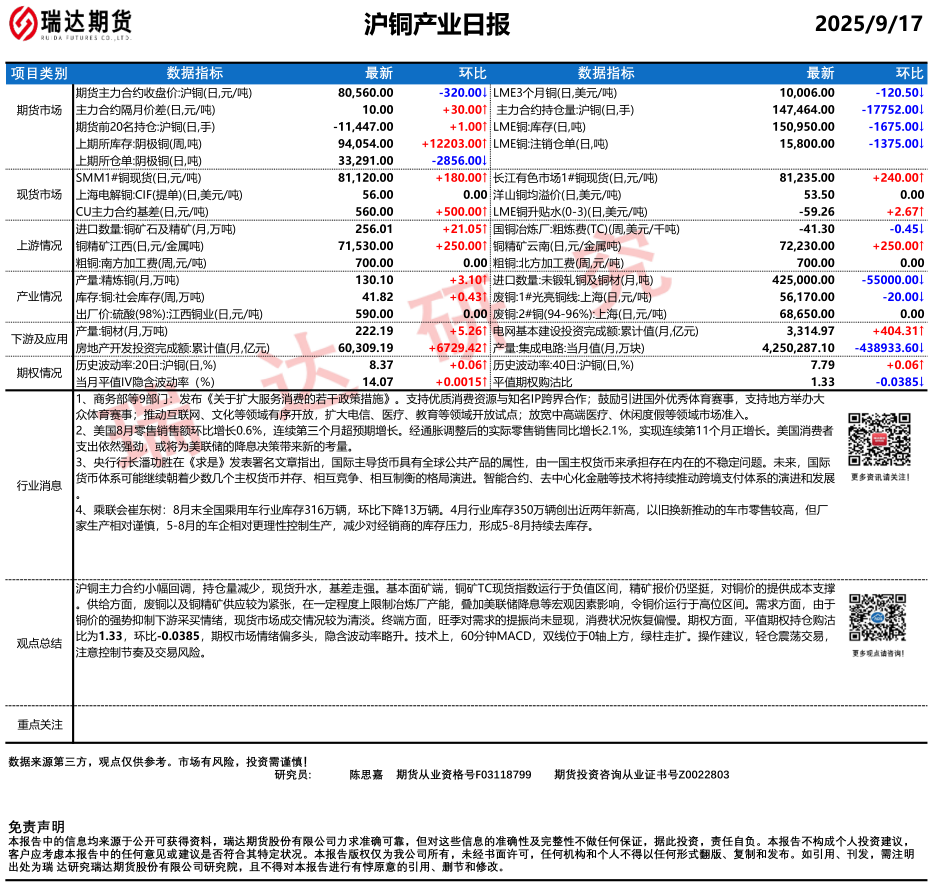This screenshot has height=886, width=932.
Task: Click the 期权情况 row label
Action: tap(39, 373)
